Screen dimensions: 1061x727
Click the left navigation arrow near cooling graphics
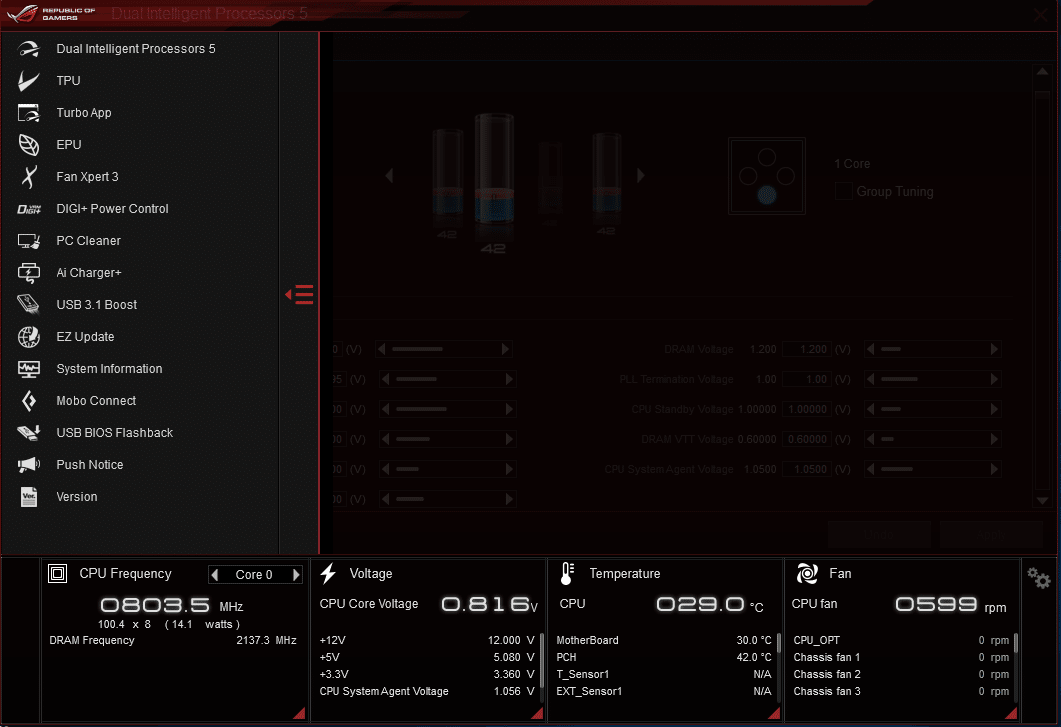point(389,175)
